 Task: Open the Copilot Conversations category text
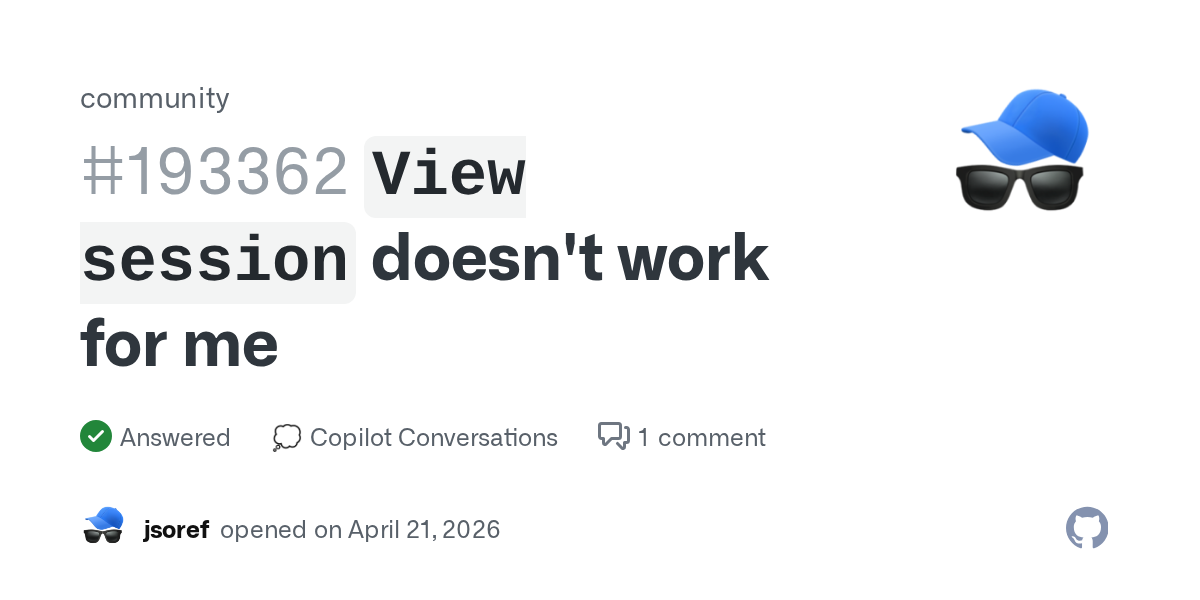pyautogui.click(x=434, y=438)
